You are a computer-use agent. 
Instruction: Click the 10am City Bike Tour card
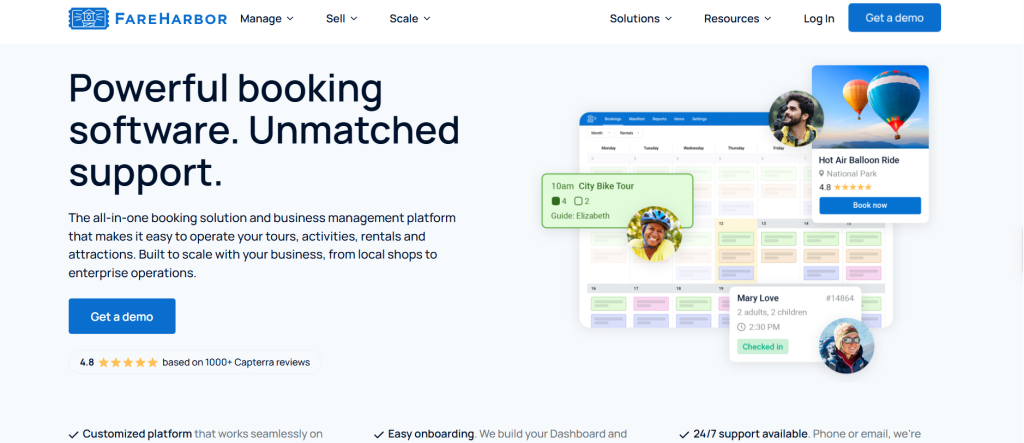coord(617,201)
